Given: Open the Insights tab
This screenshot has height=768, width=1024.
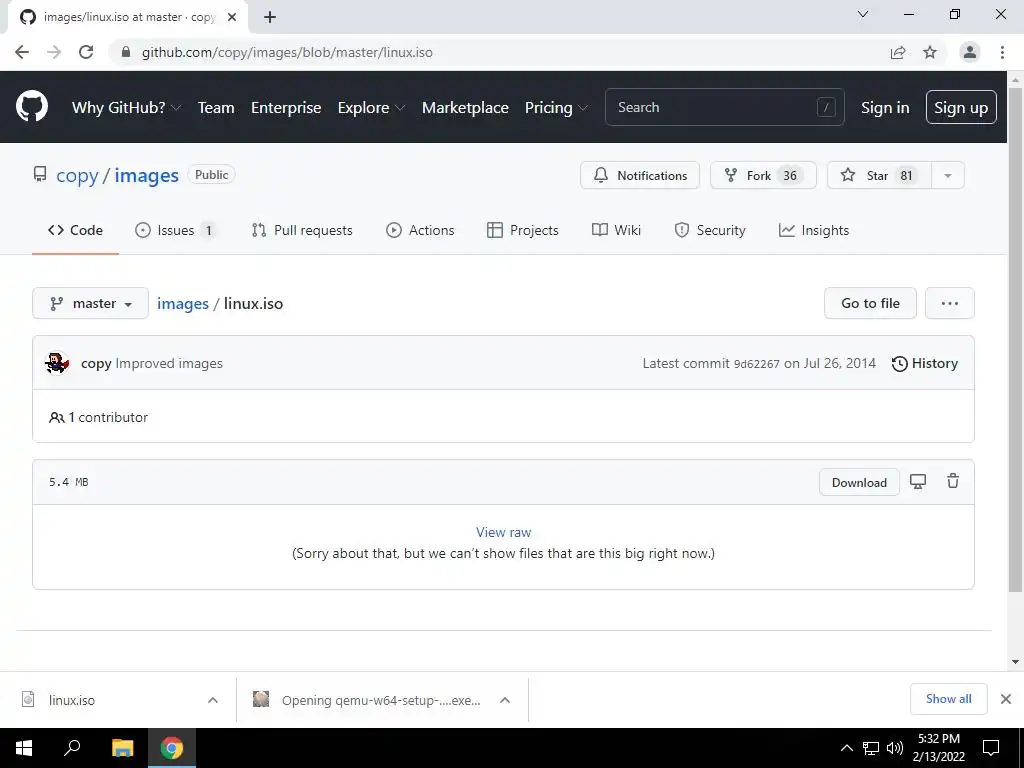Looking at the screenshot, I should pos(814,230).
